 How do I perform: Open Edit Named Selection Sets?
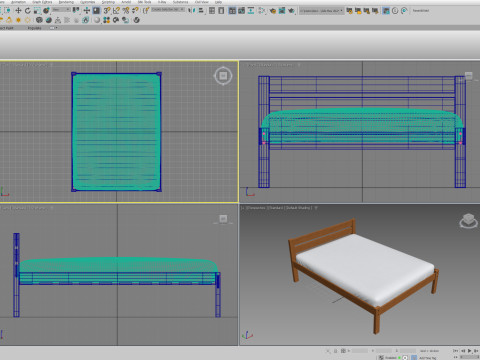tap(146, 11)
